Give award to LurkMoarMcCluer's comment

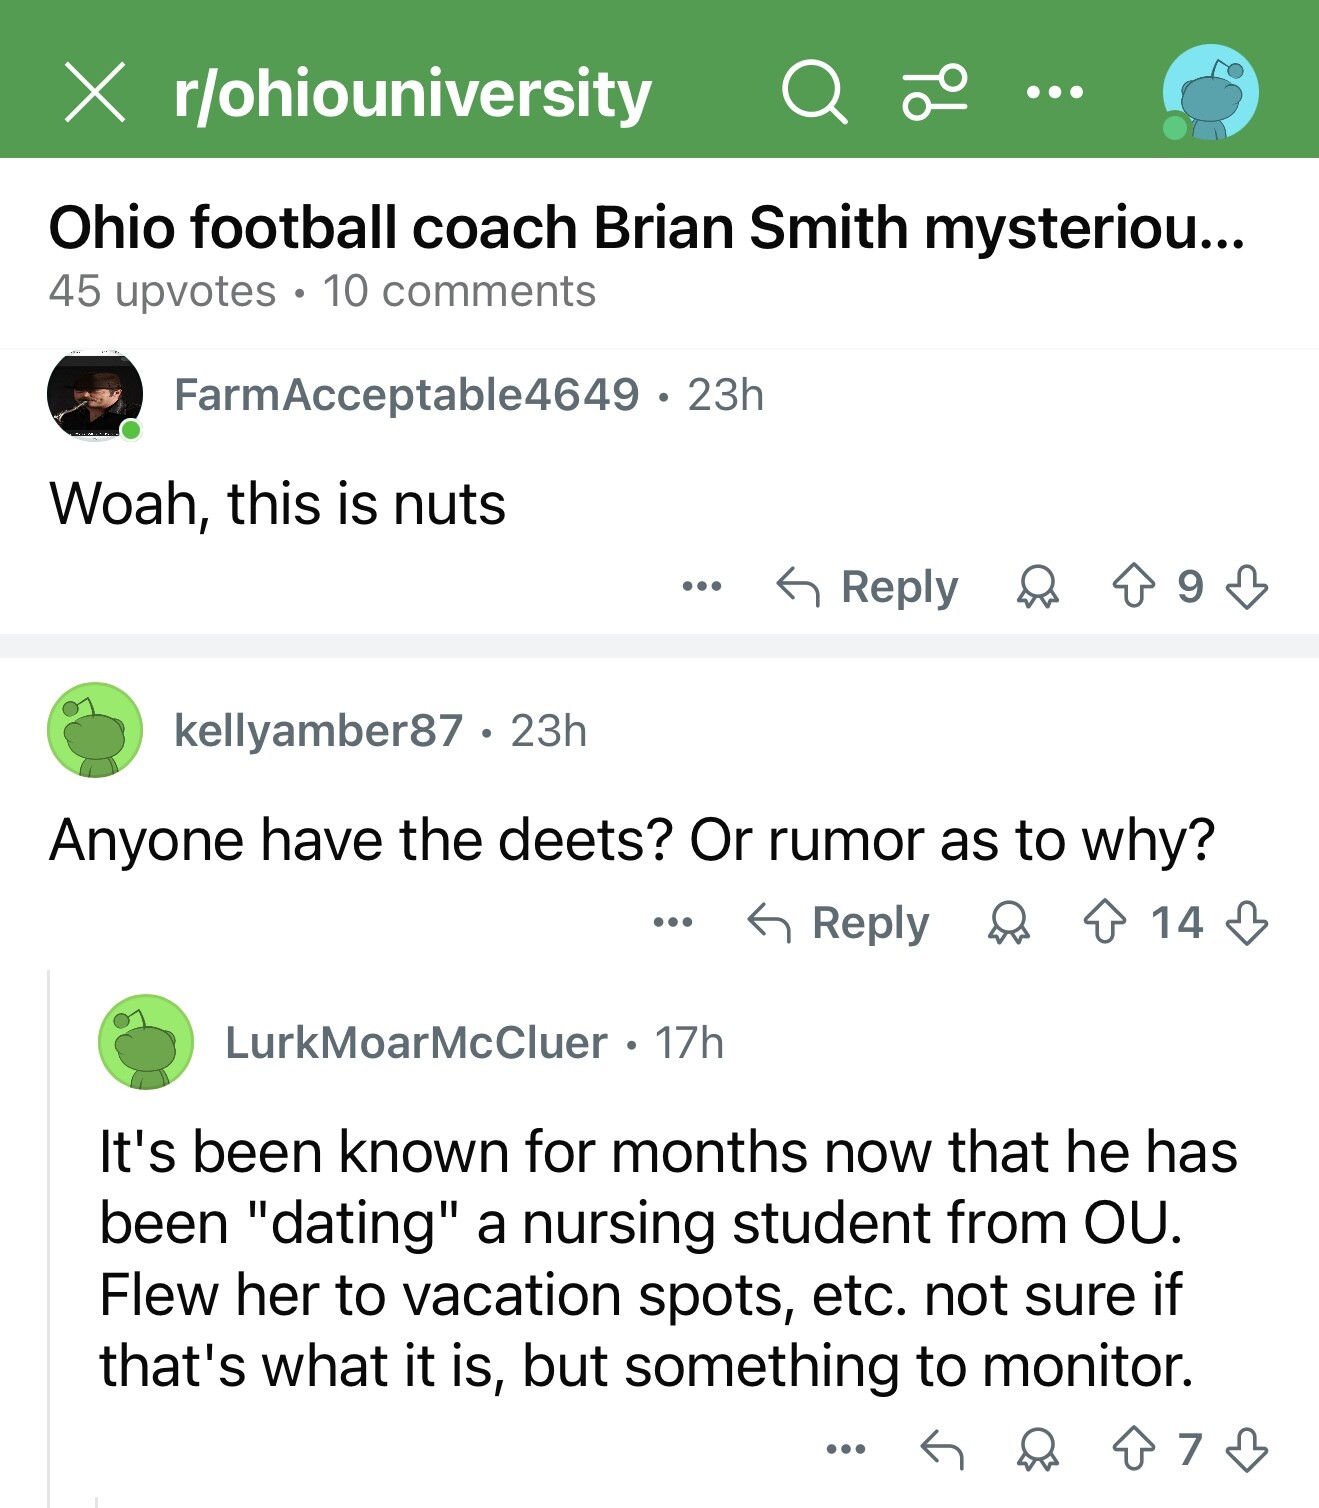point(1038,1449)
